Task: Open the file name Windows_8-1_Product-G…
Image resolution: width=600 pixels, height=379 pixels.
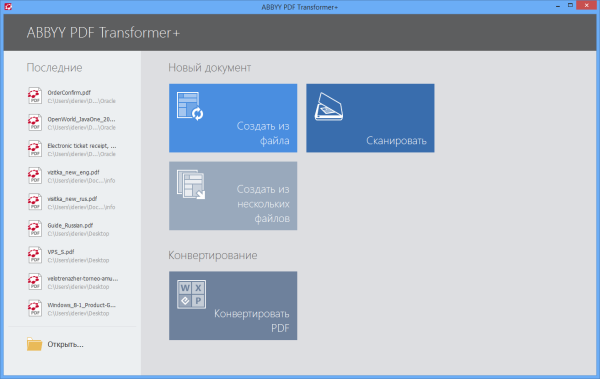Action: coord(82,305)
